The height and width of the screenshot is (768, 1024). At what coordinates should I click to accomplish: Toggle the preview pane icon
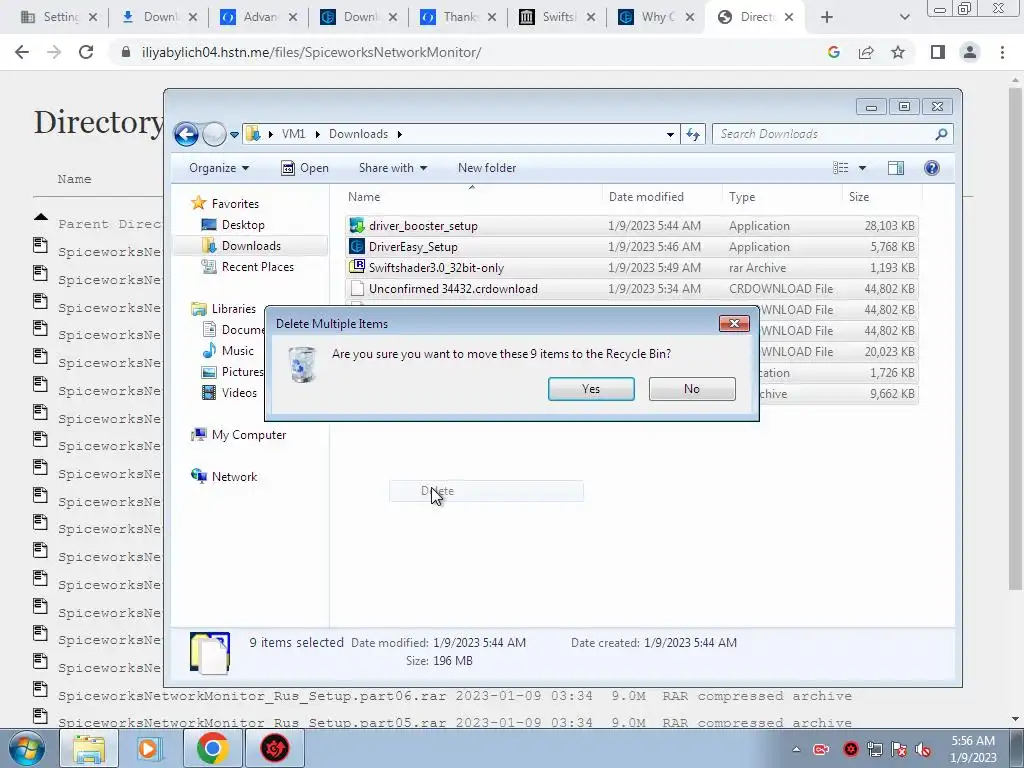(896, 168)
